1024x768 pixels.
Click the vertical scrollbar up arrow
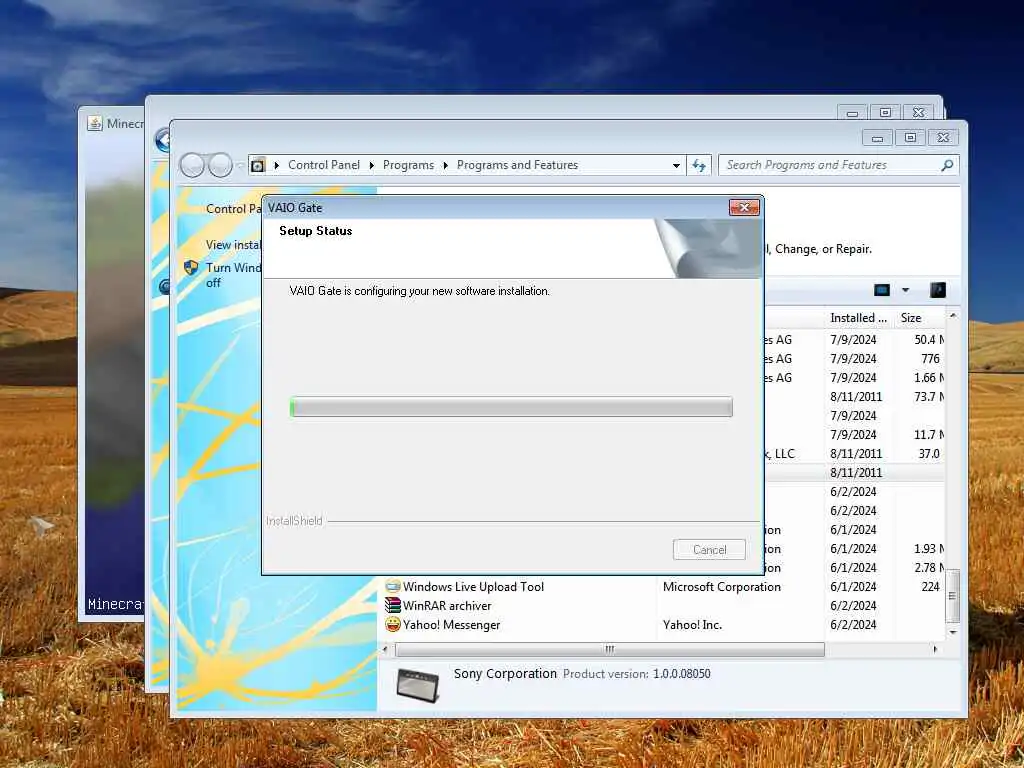[x=953, y=316]
